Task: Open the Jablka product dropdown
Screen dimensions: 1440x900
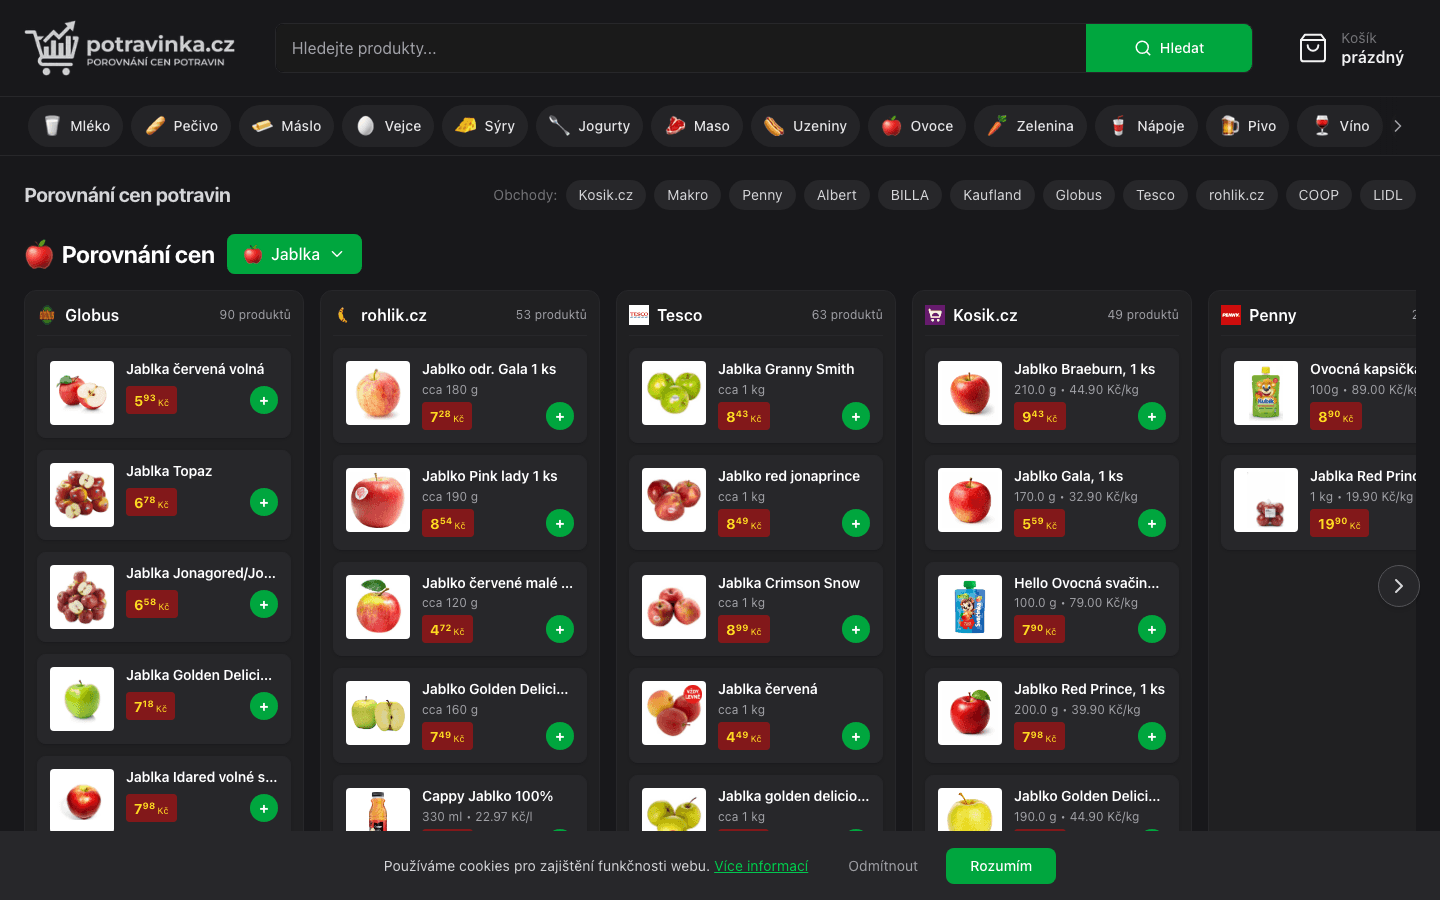Action: point(294,254)
